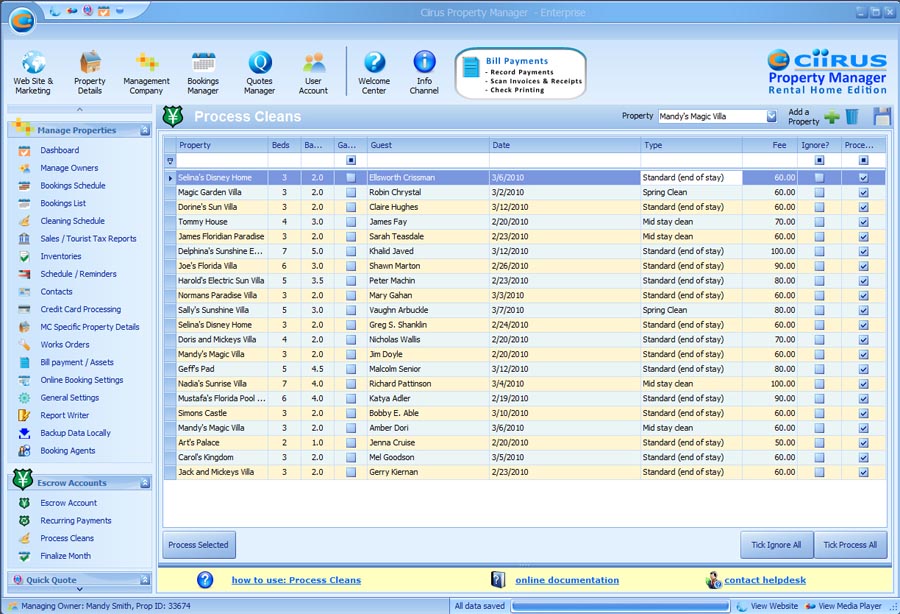The height and width of the screenshot is (614, 900).
Task: Open Welcome Center question mark icon
Action: click(374, 62)
